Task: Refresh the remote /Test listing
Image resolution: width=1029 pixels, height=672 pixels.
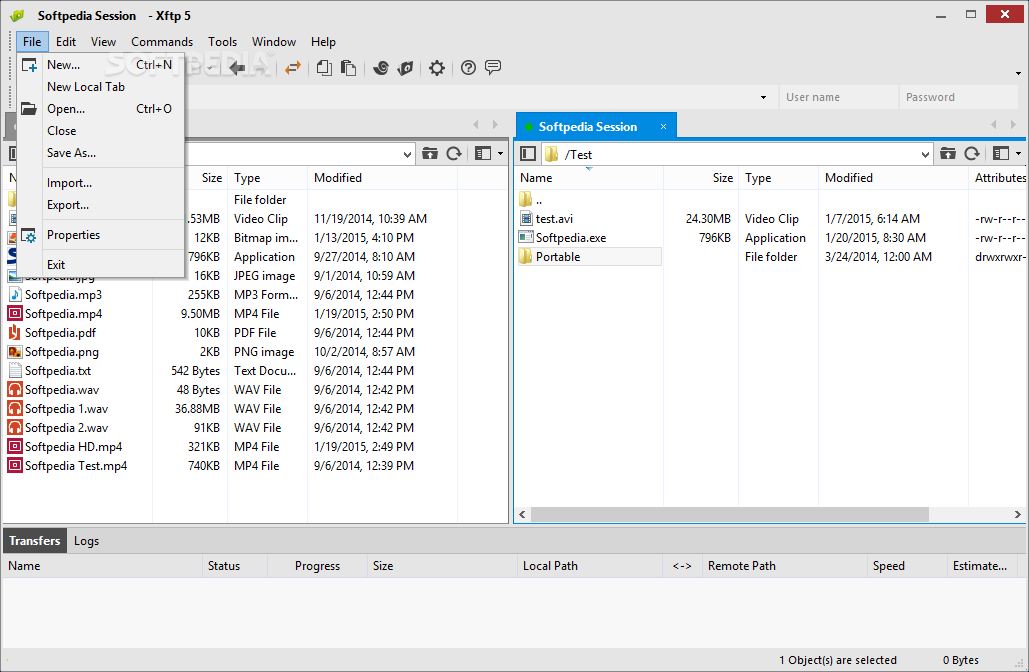Action: click(x=972, y=154)
